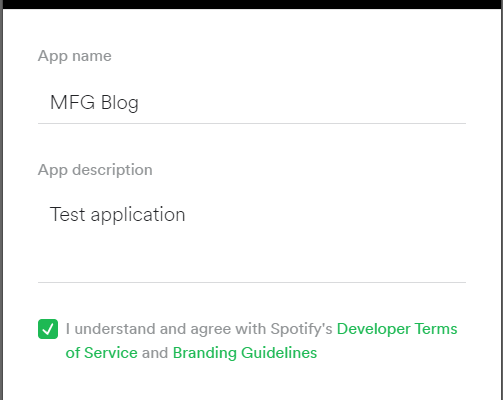
Task: Click the underline beneath the App description area
Action: click(x=252, y=282)
